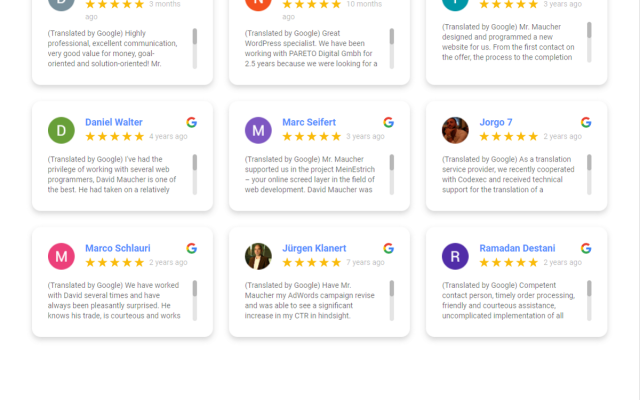Open the Marc Seifert reviewer link

coord(309,122)
